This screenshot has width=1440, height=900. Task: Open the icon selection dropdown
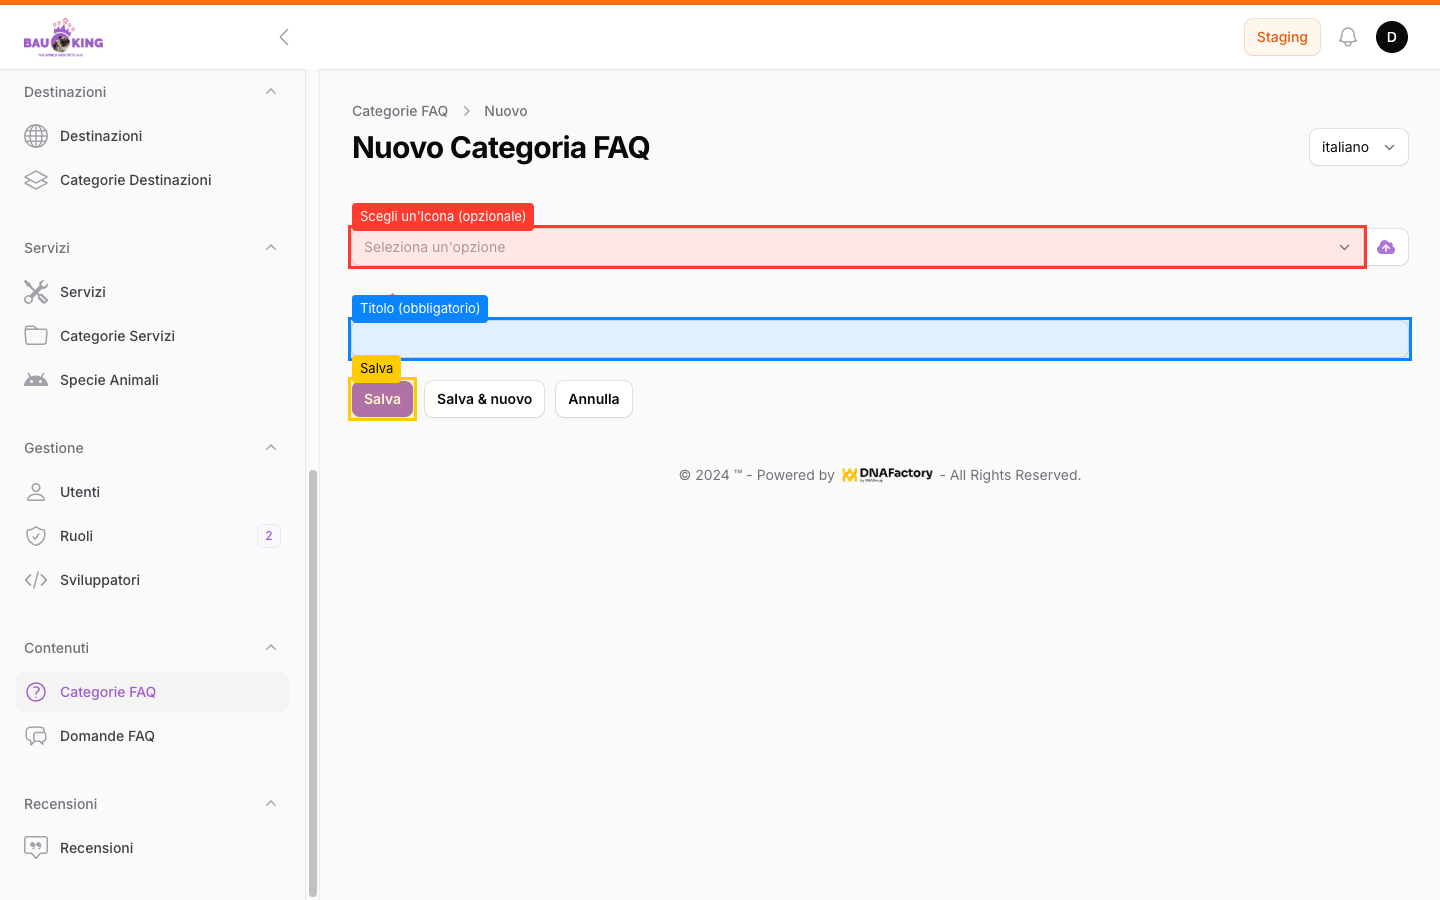(x=857, y=247)
